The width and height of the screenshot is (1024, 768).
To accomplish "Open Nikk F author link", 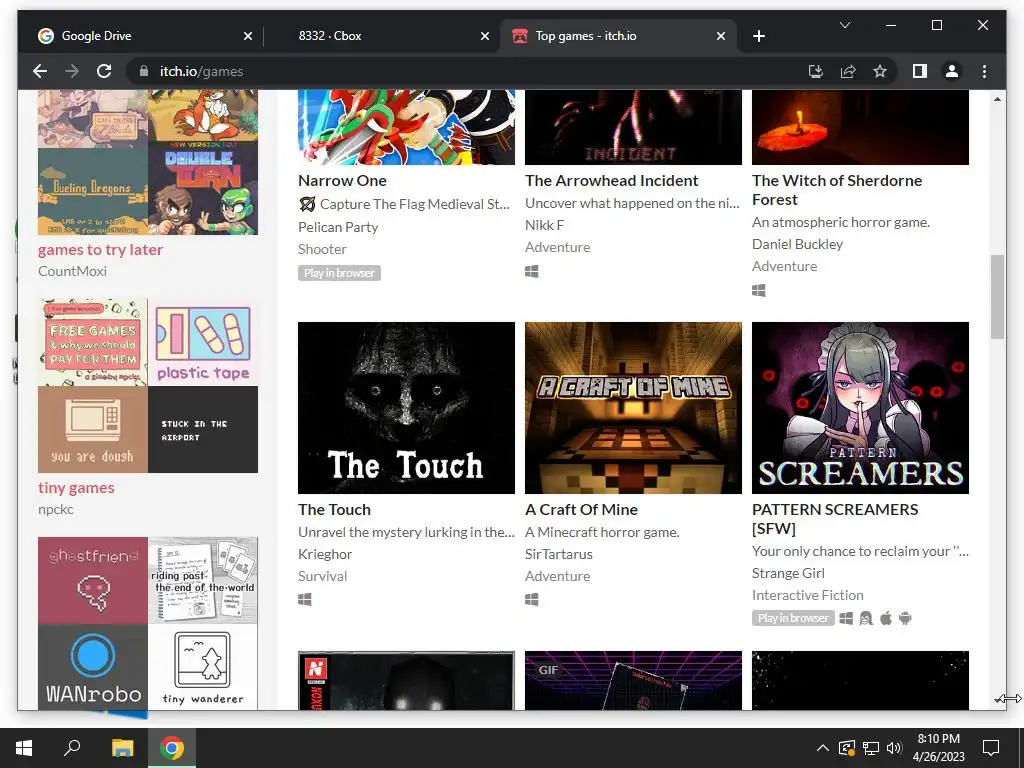I will (545, 225).
